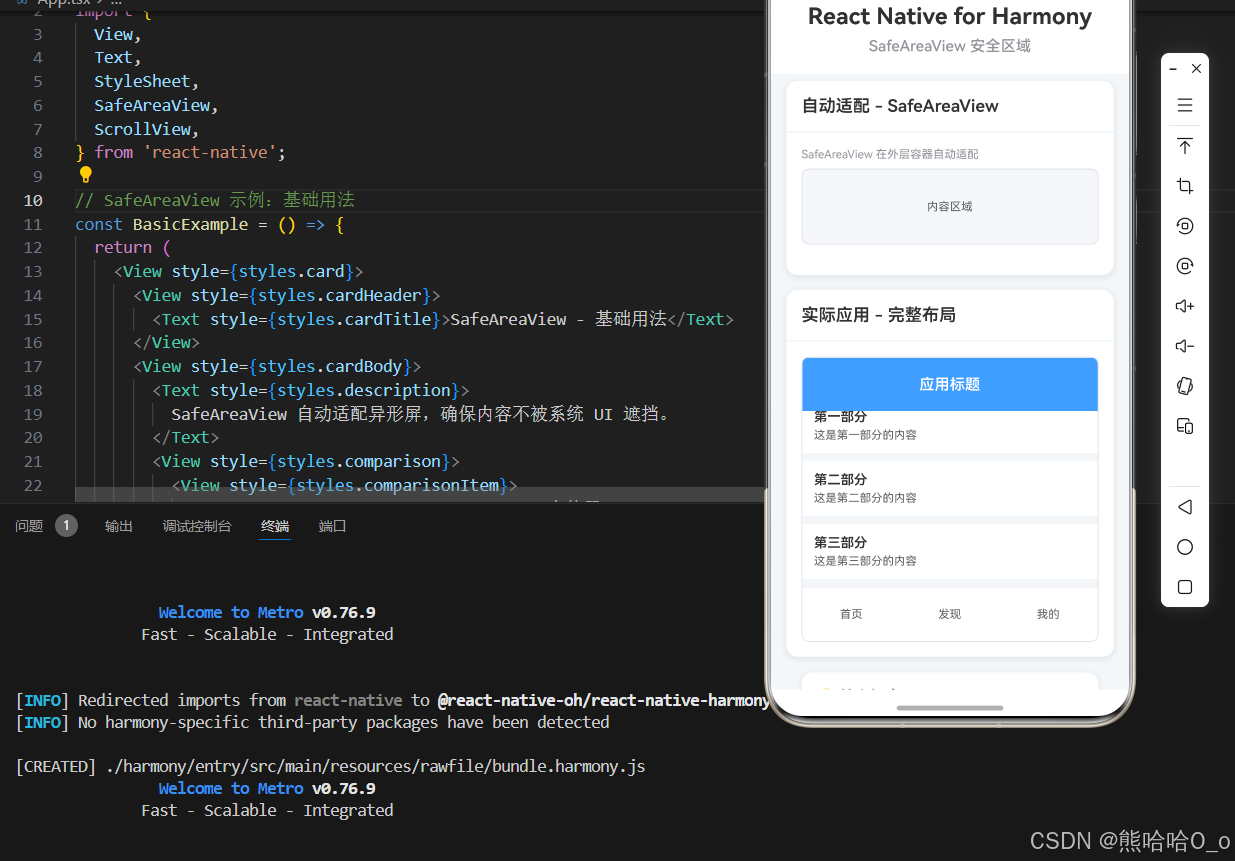The height and width of the screenshot is (861, 1235).
Task: Tap the blue 应用标题 header bar
Action: click(950, 384)
